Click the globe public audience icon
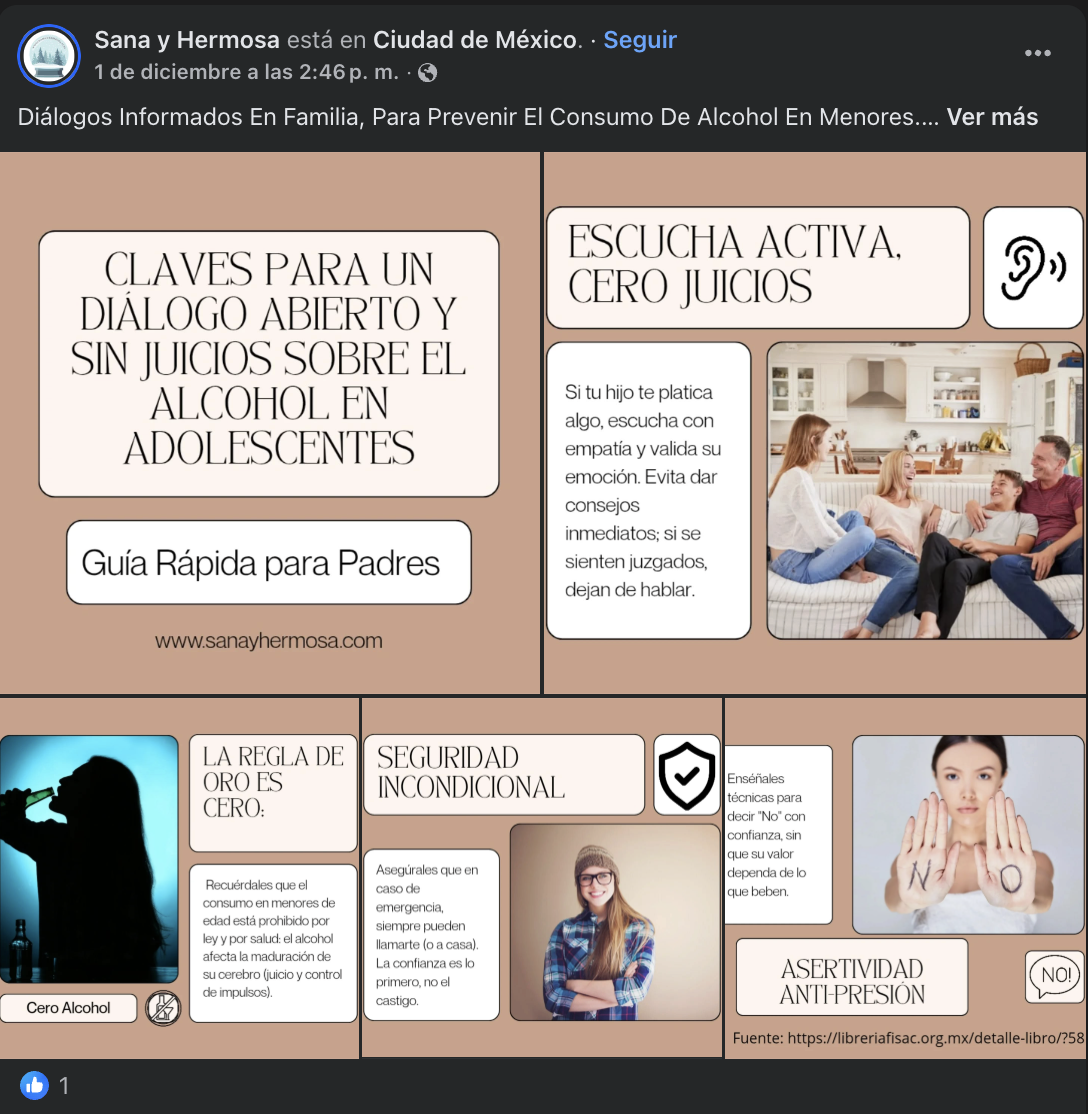Image resolution: width=1088 pixels, height=1114 pixels. [427, 73]
